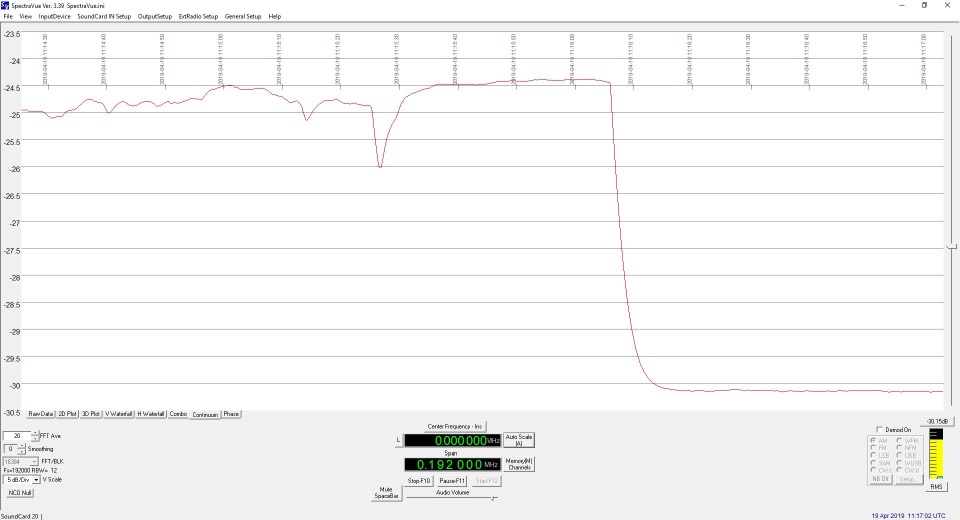
Task: Switch to the 3D Plot tab
Action: pyautogui.click(x=91, y=414)
